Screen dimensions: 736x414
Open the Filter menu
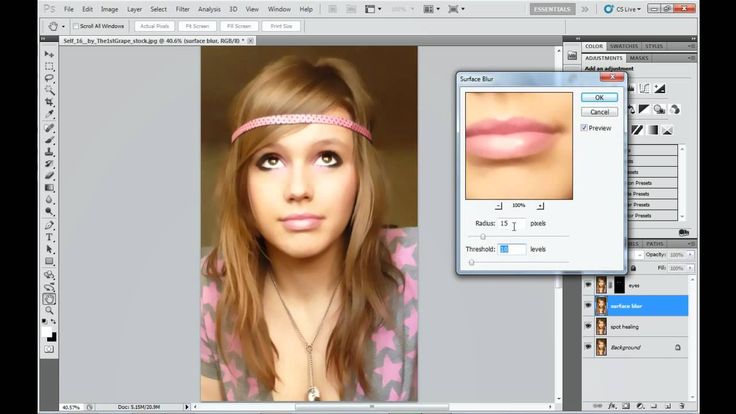click(x=182, y=9)
